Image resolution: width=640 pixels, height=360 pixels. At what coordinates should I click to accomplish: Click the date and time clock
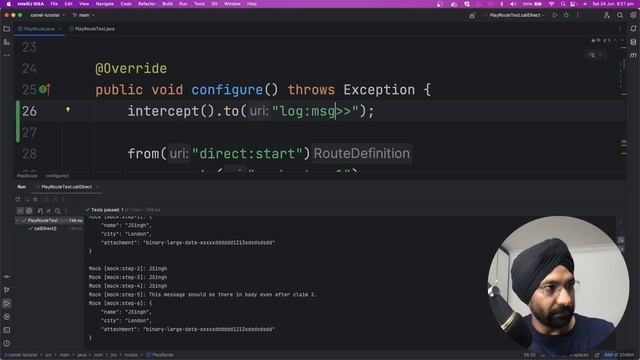click(613, 4)
